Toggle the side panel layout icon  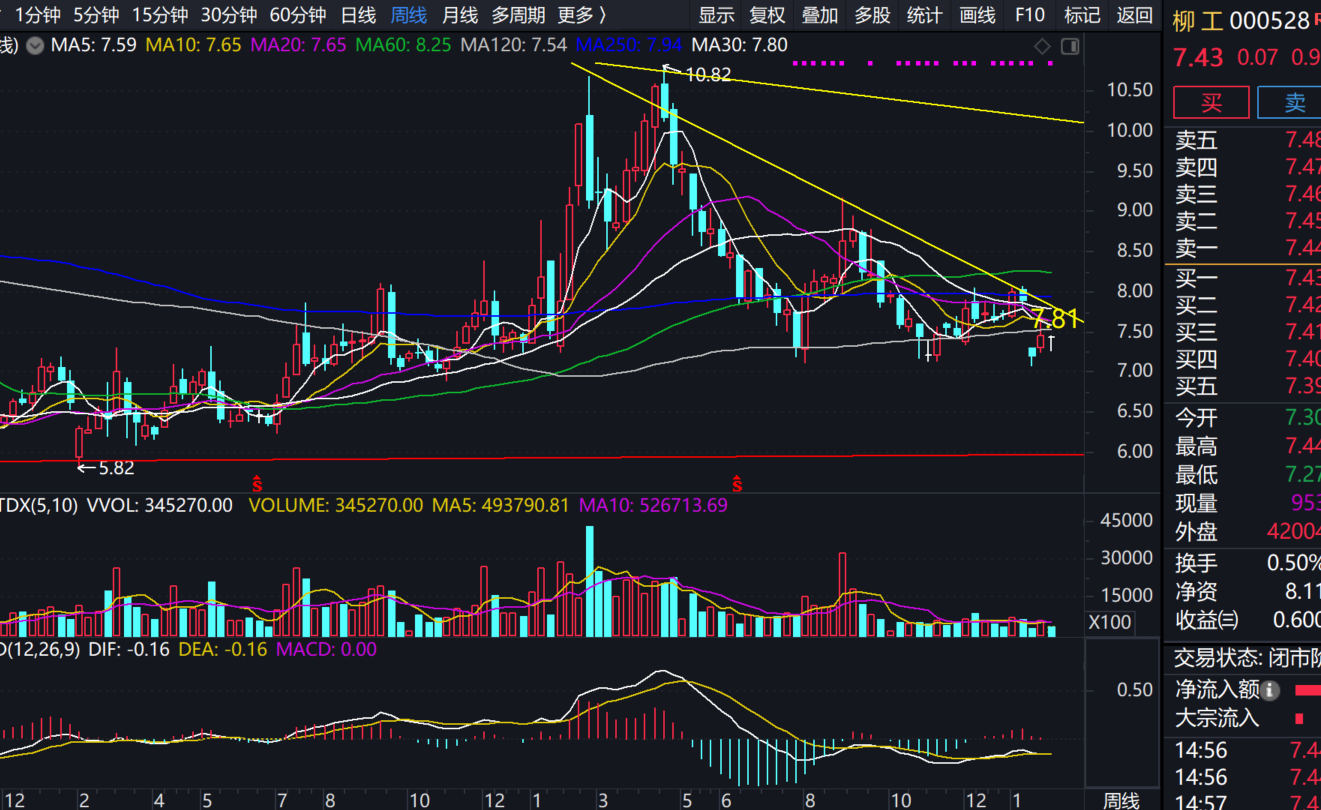1070,46
